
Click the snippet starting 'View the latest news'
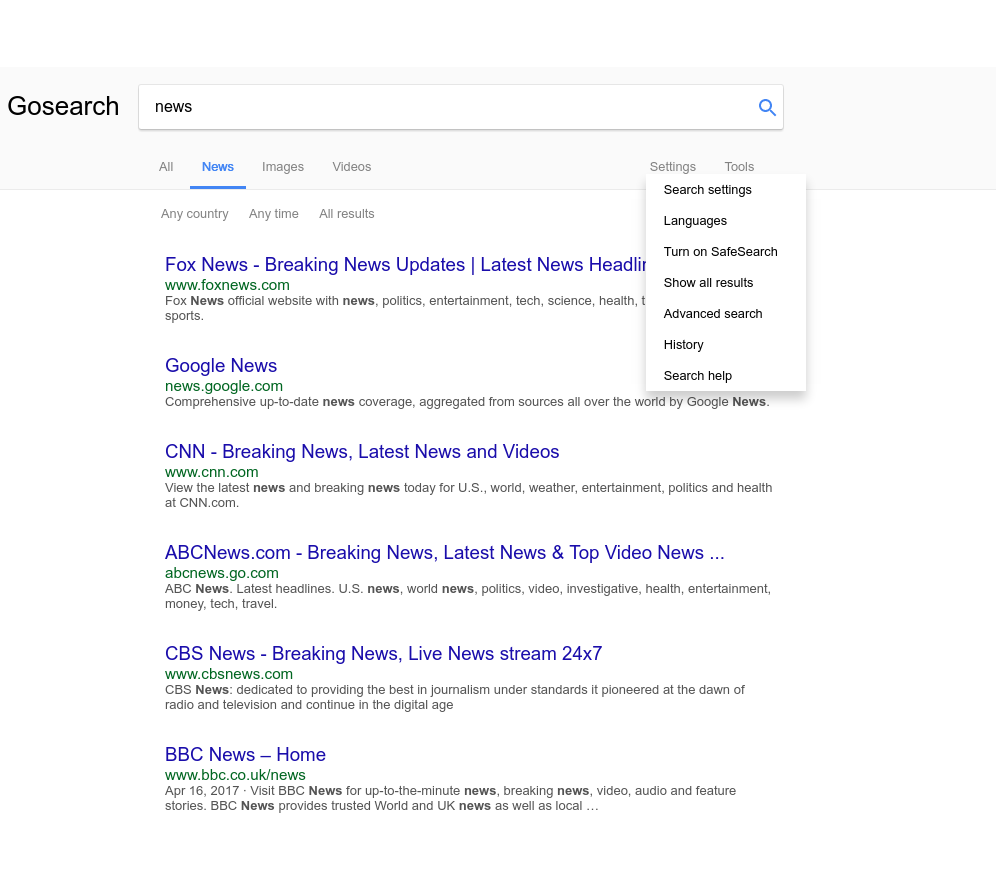tap(469, 495)
